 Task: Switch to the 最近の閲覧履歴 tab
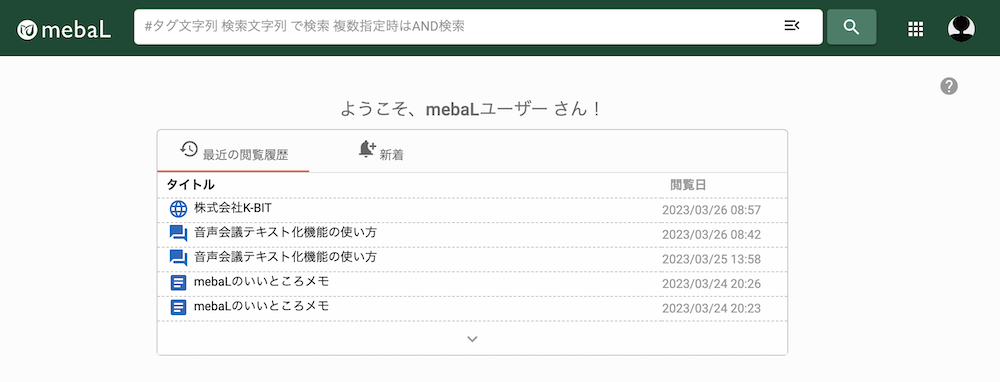233,152
